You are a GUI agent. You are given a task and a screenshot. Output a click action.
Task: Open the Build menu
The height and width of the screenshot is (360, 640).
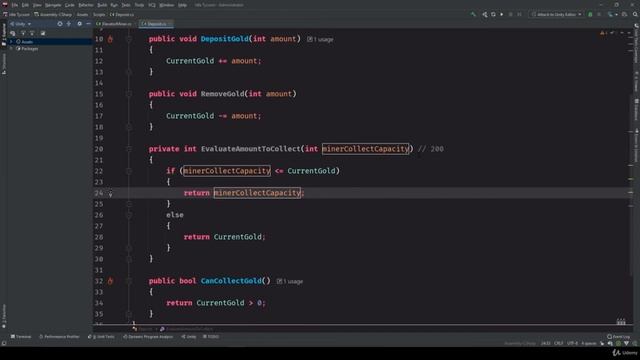click(x=102, y=5)
